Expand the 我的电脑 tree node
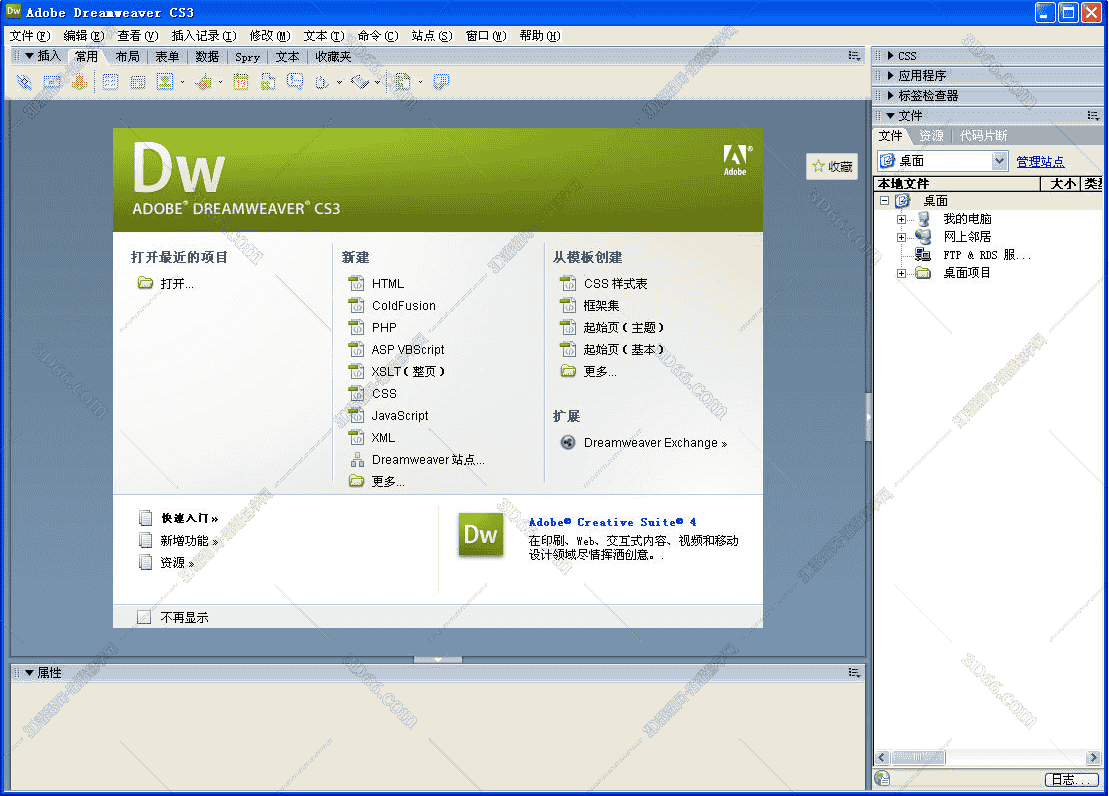This screenshot has height=796, width=1109. click(900, 218)
